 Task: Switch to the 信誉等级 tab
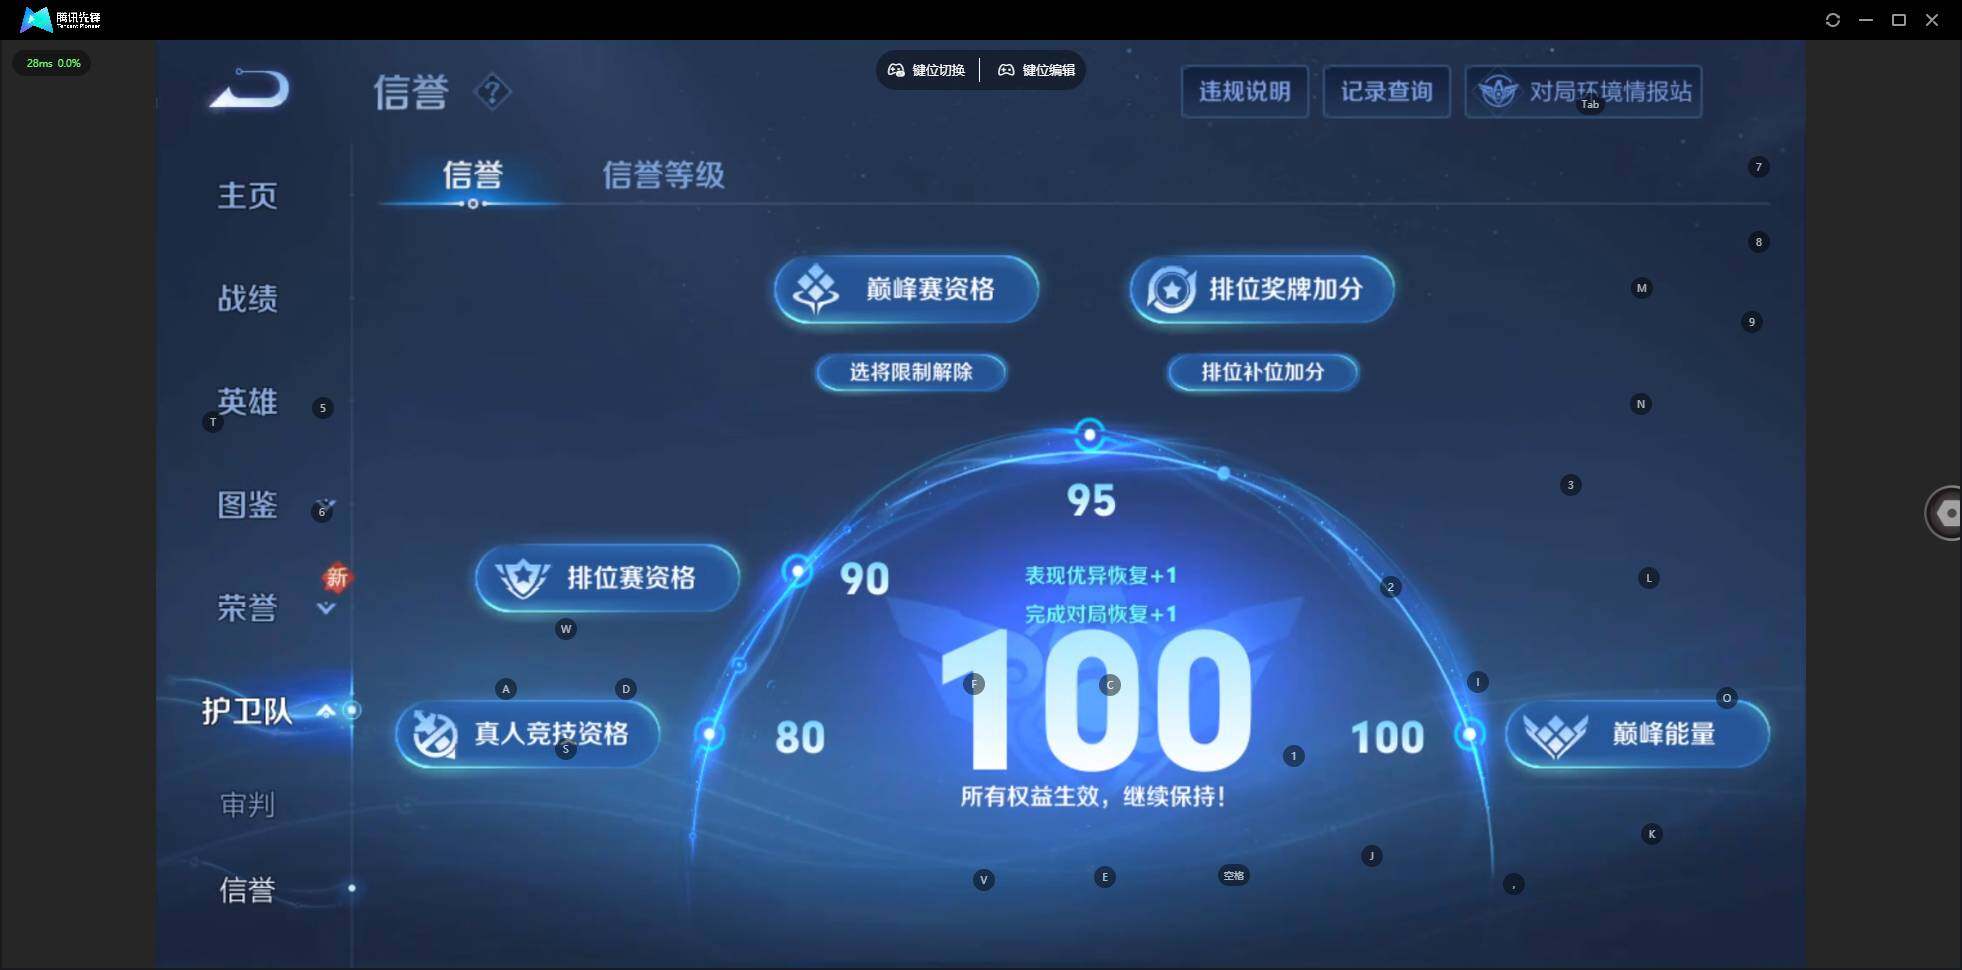tap(663, 176)
